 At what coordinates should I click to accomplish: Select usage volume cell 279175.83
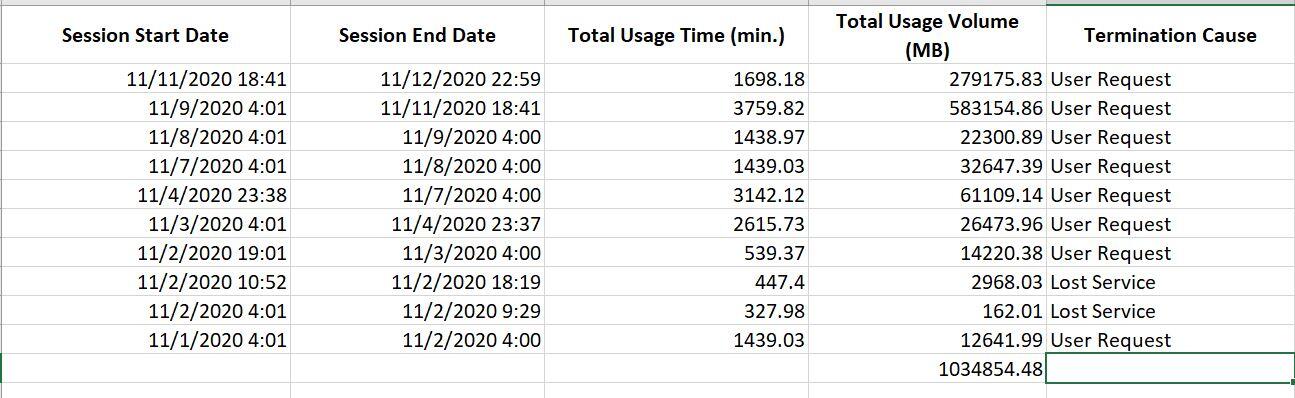click(927, 79)
